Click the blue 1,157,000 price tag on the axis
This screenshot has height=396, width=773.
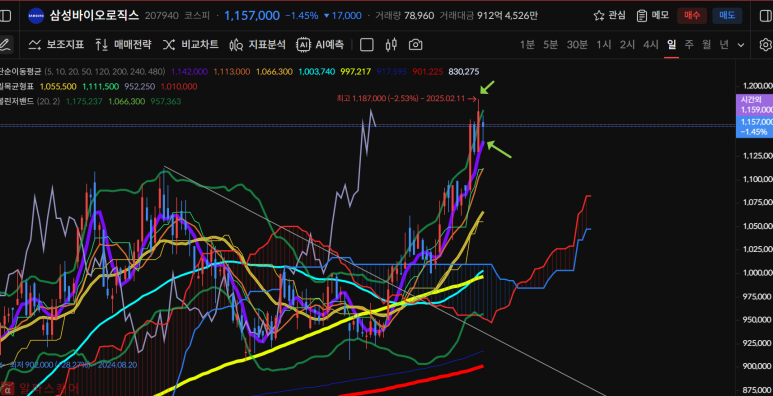tap(754, 127)
